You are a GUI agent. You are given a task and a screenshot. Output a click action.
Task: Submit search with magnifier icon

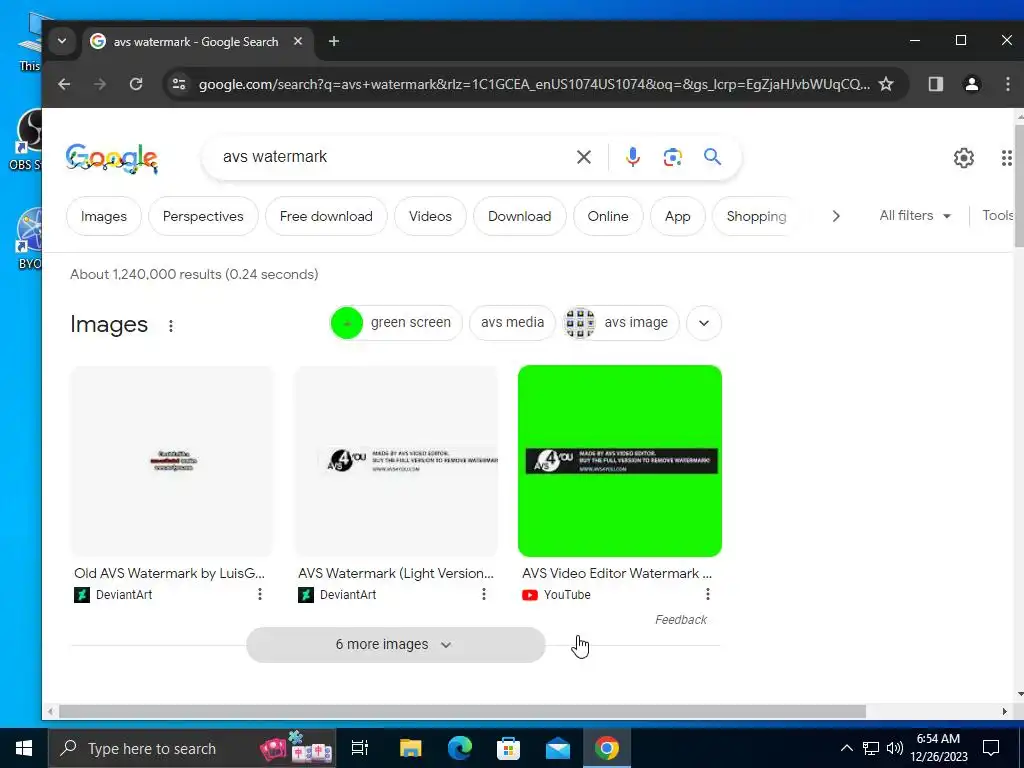click(712, 157)
